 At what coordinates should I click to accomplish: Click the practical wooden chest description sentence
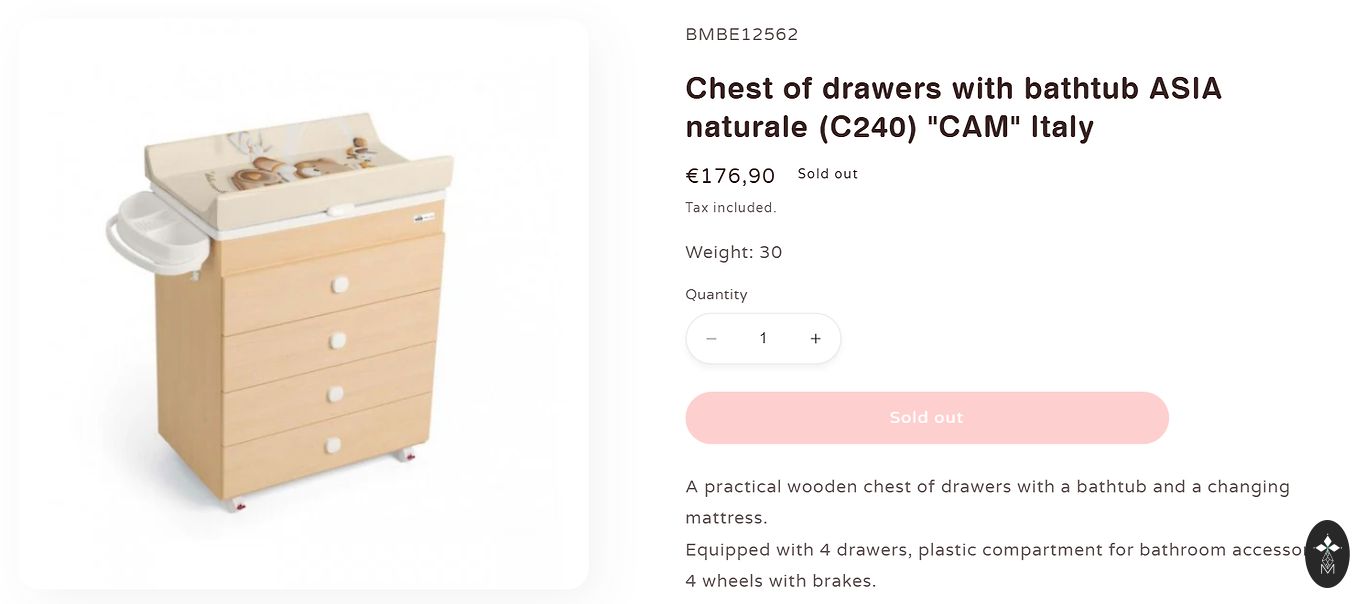tap(987, 487)
